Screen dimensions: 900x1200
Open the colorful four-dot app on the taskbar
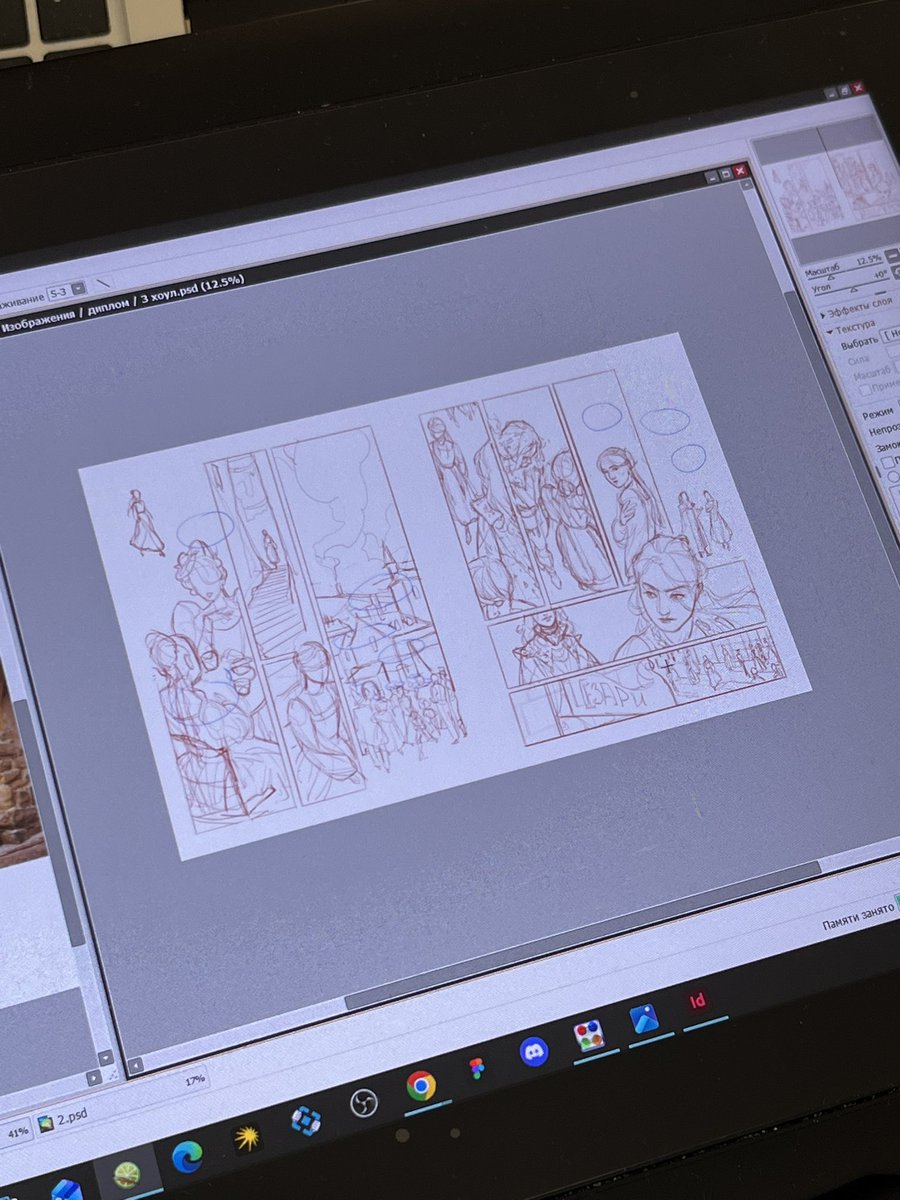pos(589,1035)
